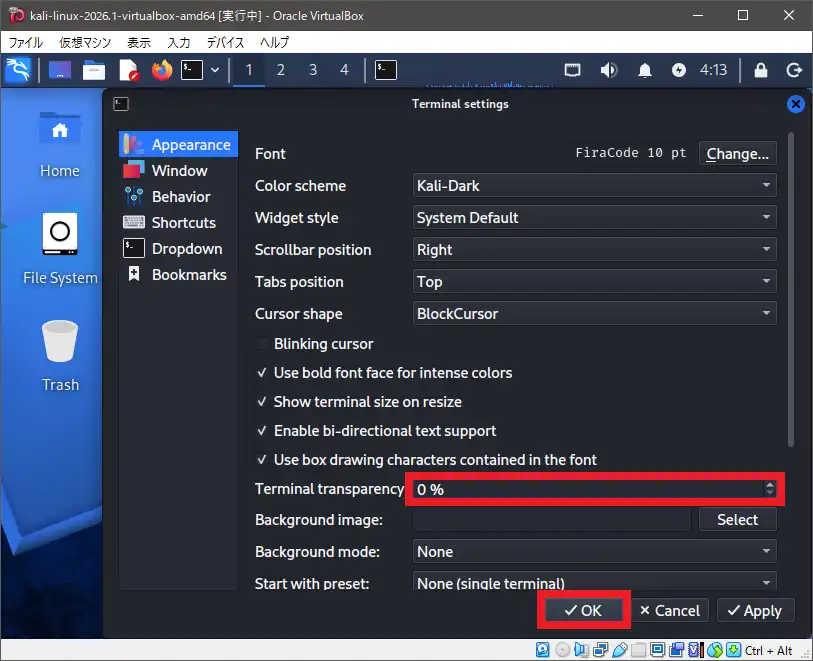Uncheck Show terminal size on resize
This screenshot has width=813, height=661.
pos(264,402)
